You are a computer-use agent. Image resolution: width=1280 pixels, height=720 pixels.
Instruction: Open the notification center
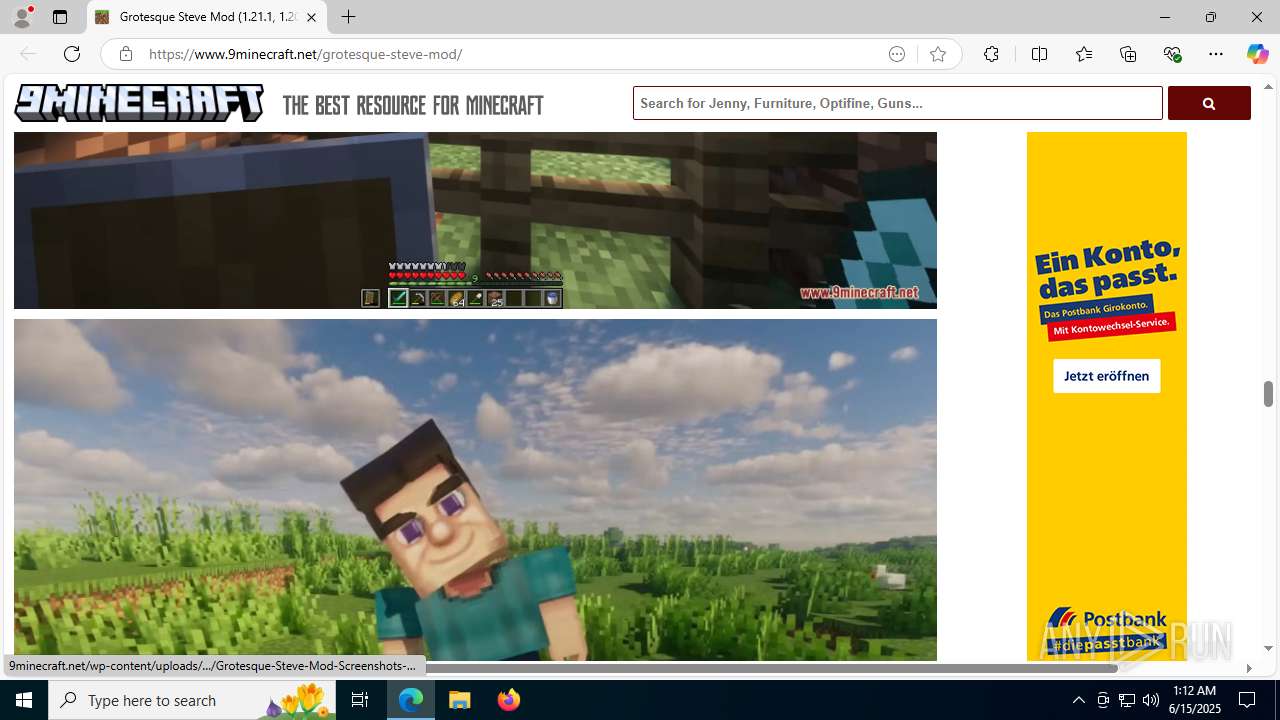[x=1247, y=700]
